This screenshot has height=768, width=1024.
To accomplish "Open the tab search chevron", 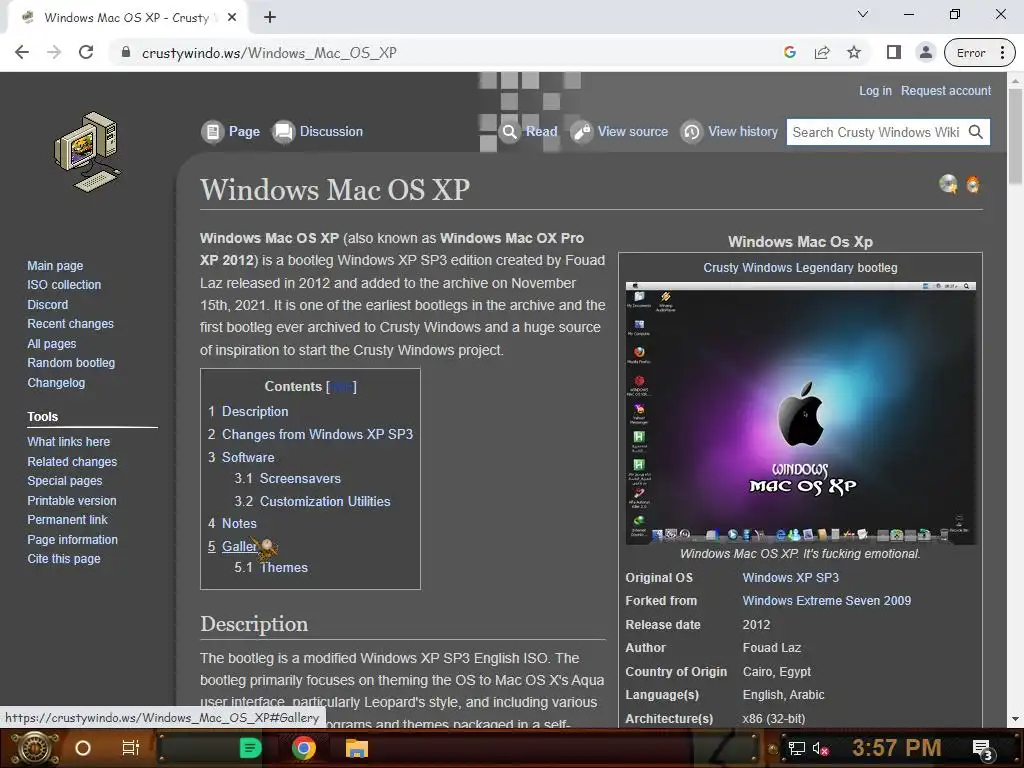I will pos(863,14).
